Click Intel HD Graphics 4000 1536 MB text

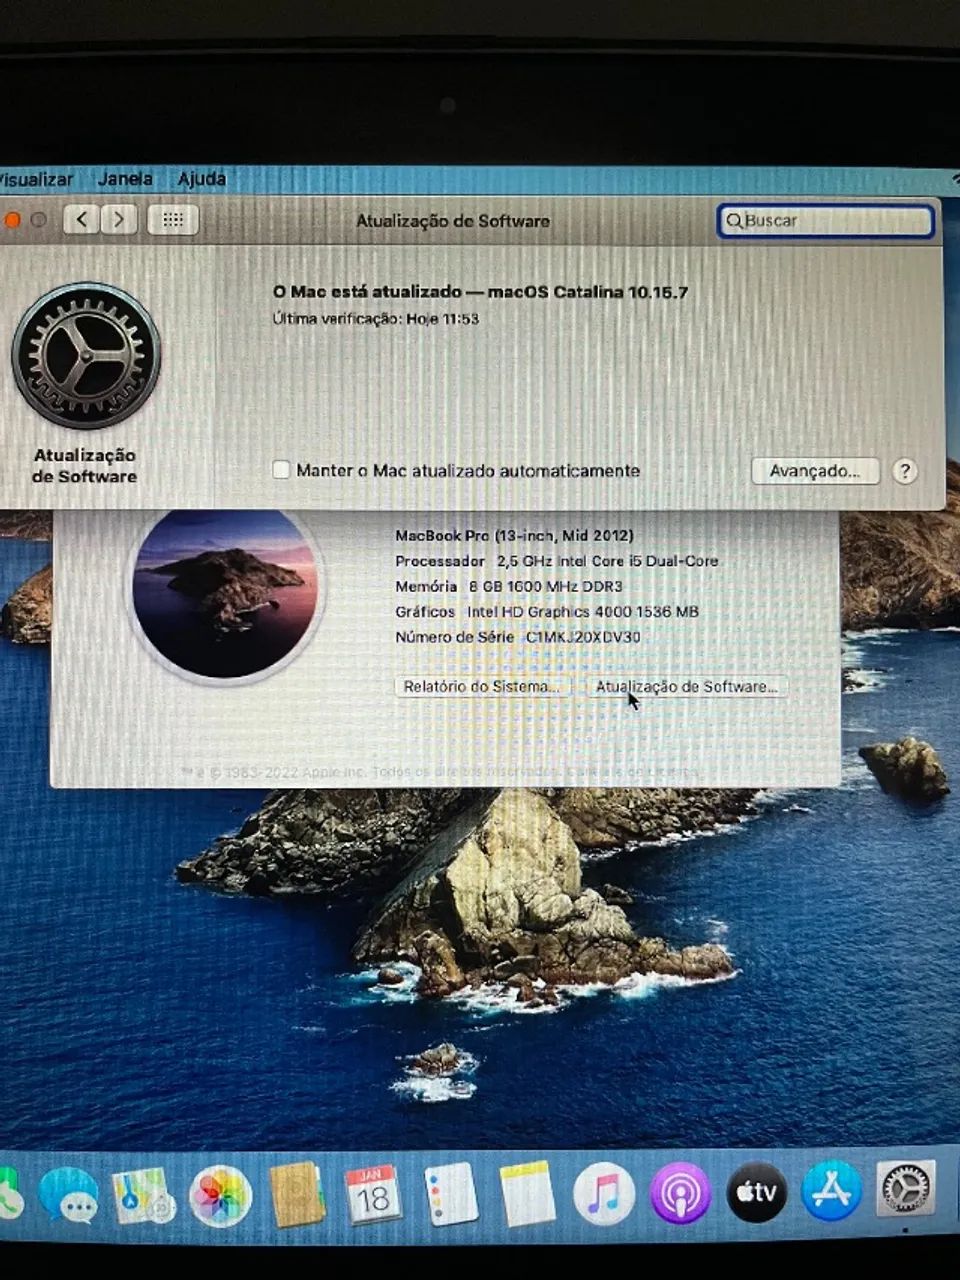(x=583, y=612)
